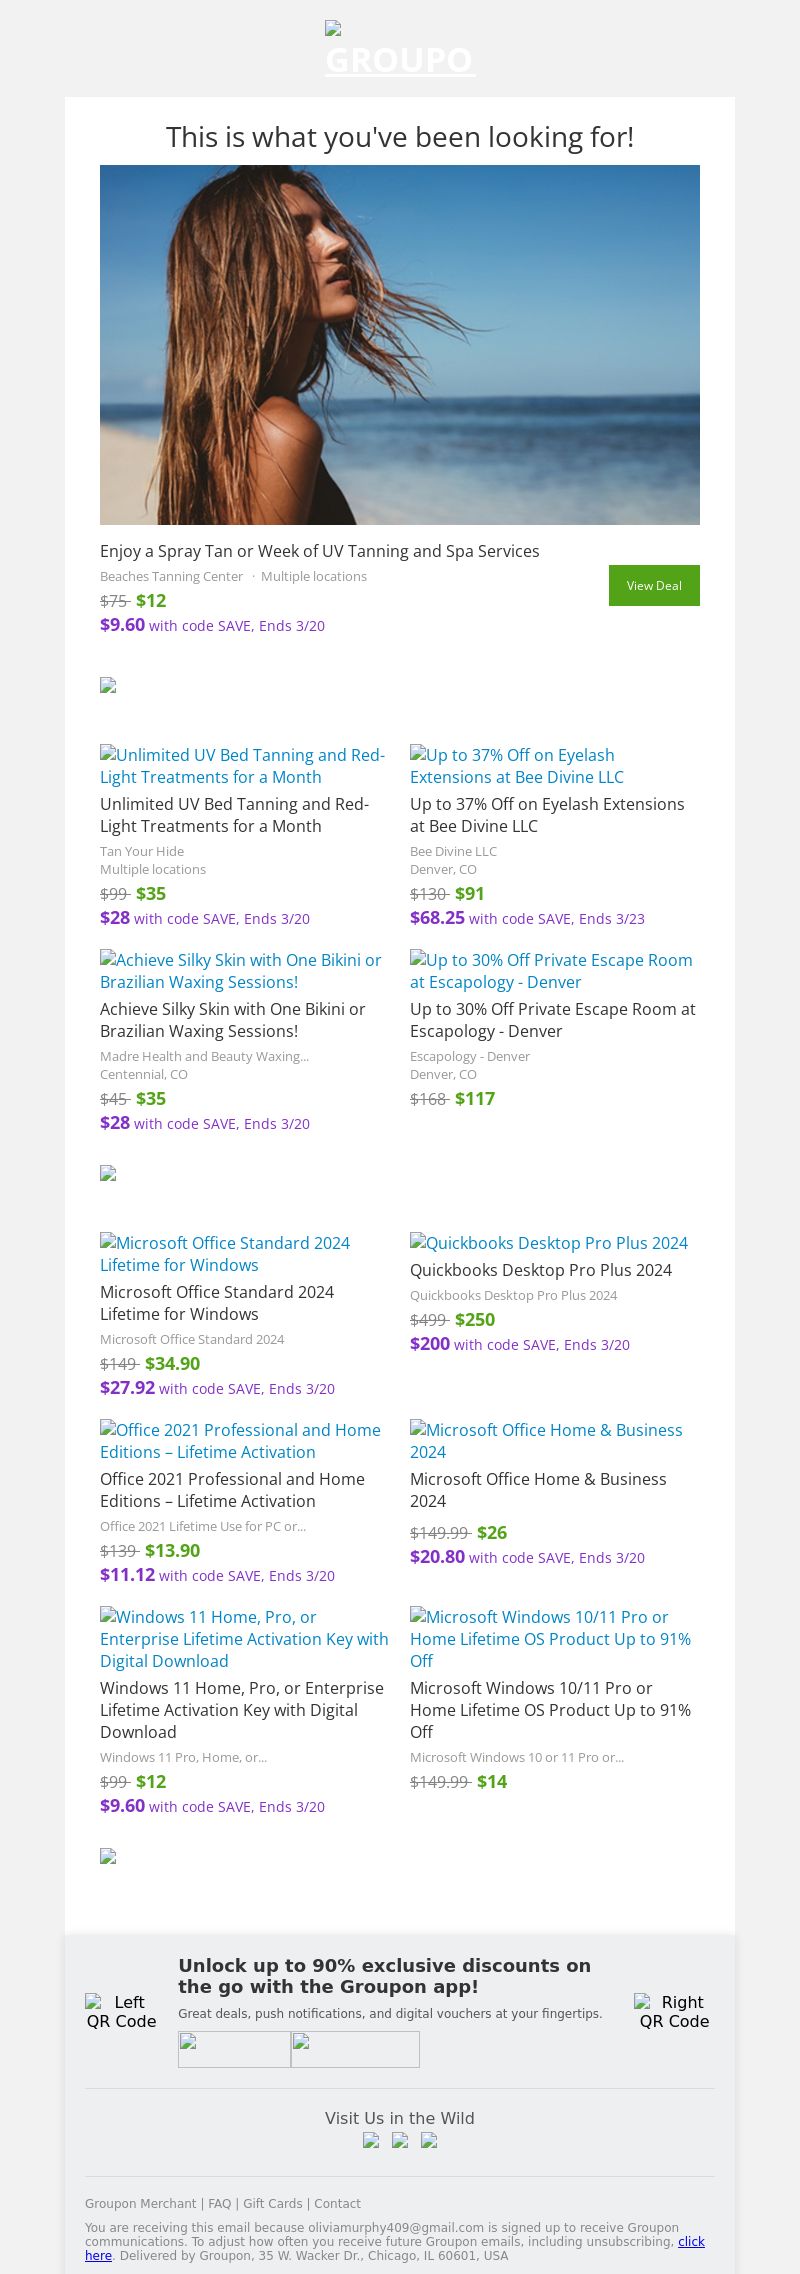Screen dimensions: 800x2274
Task: Click the Groupon logo in the header
Action: pyautogui.click(x=400, y=51)
